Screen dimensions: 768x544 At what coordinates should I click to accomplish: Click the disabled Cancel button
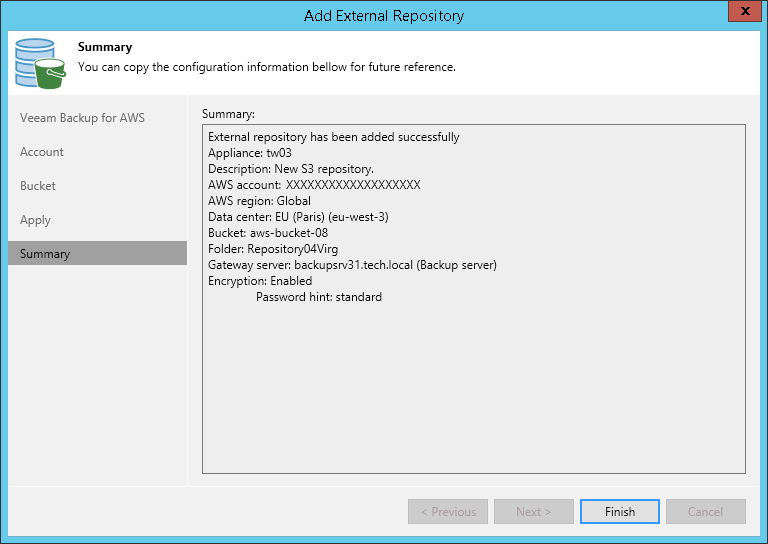705,511
